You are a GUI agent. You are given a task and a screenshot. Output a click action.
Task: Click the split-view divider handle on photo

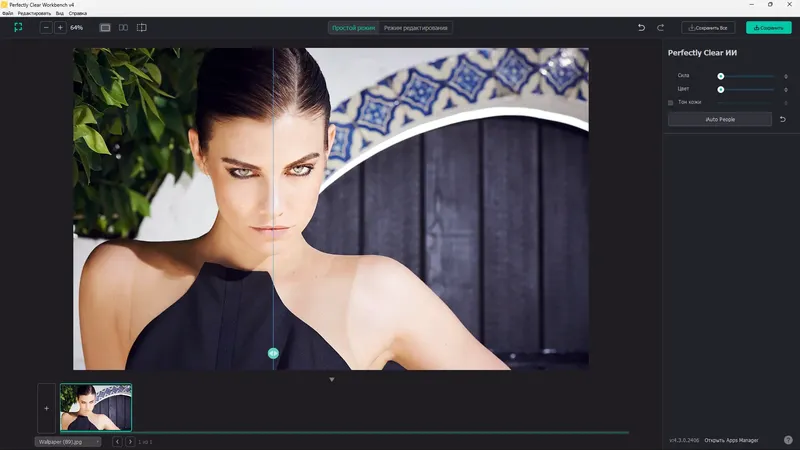click(x=273, y=353)
